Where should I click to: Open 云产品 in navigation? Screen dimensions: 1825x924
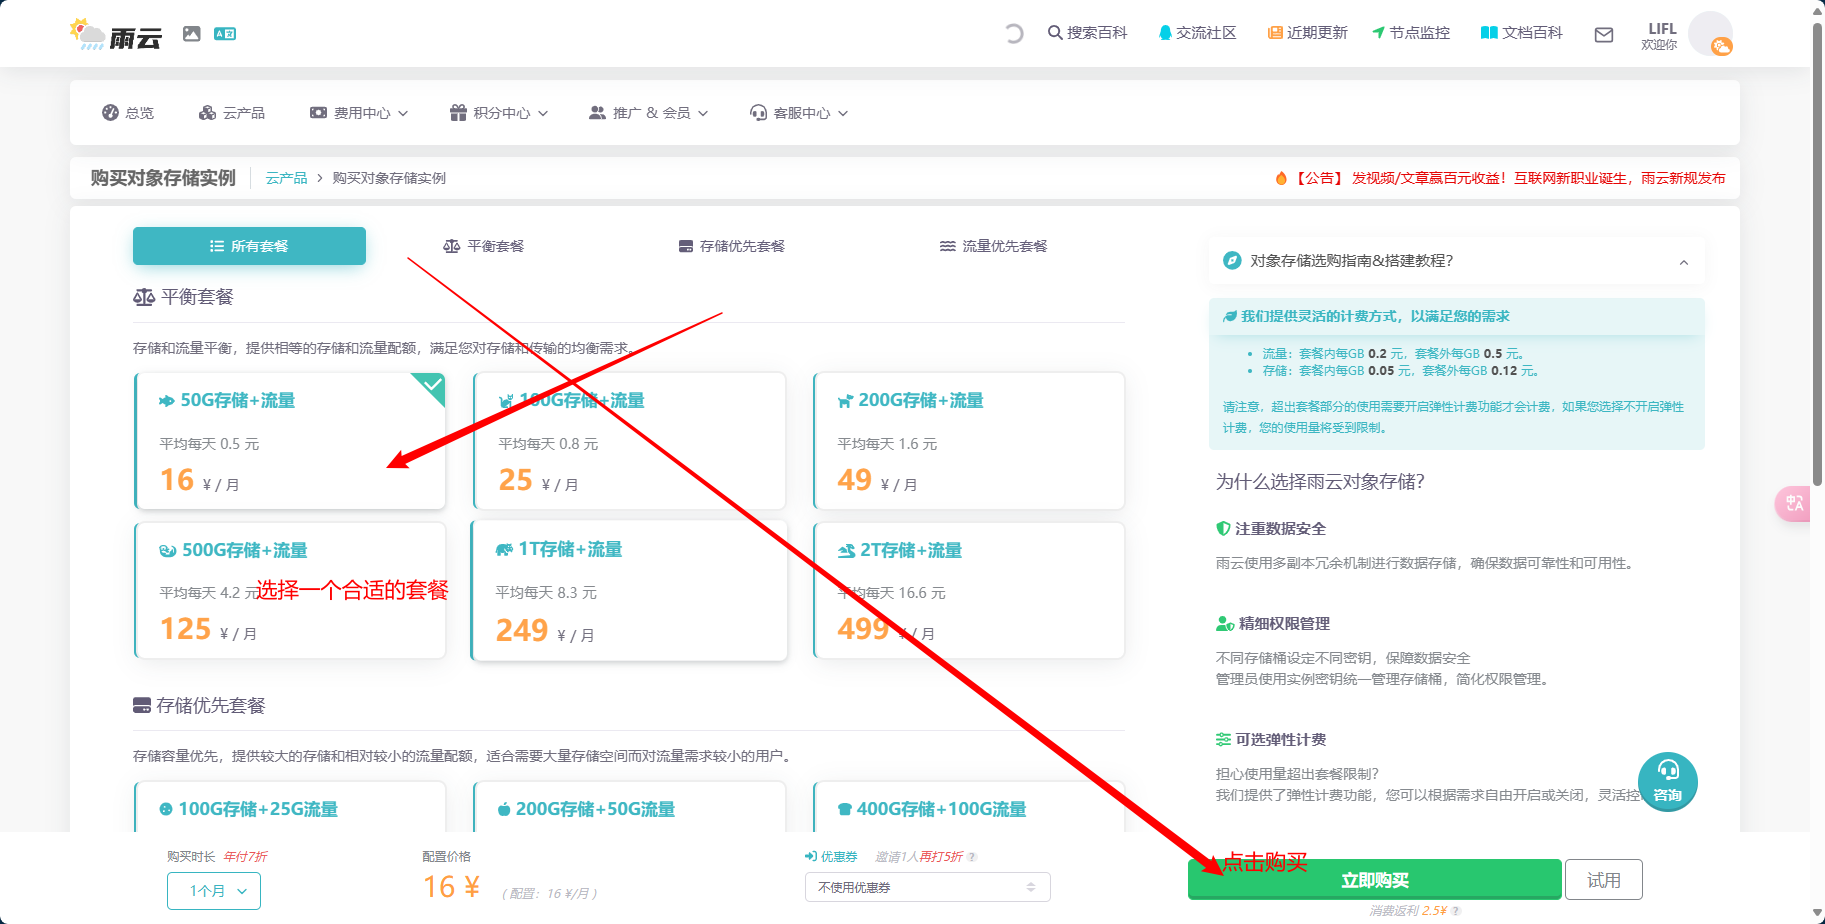[232, 113]
